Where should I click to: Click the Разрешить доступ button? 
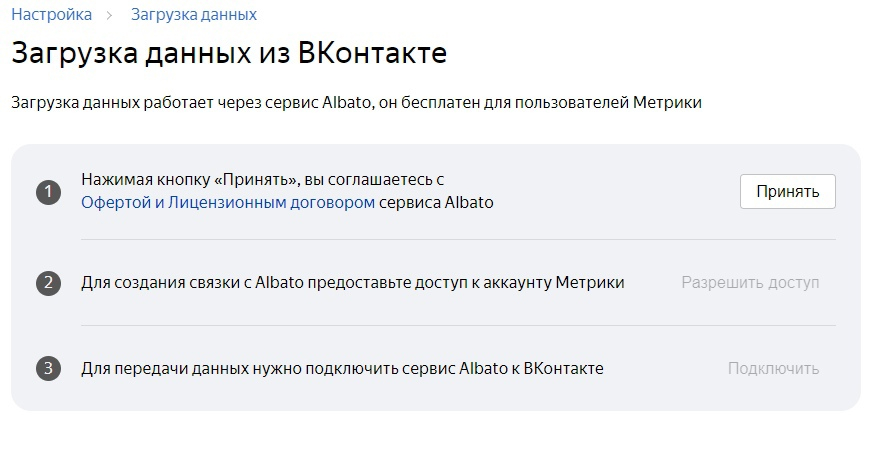point(750,283)
